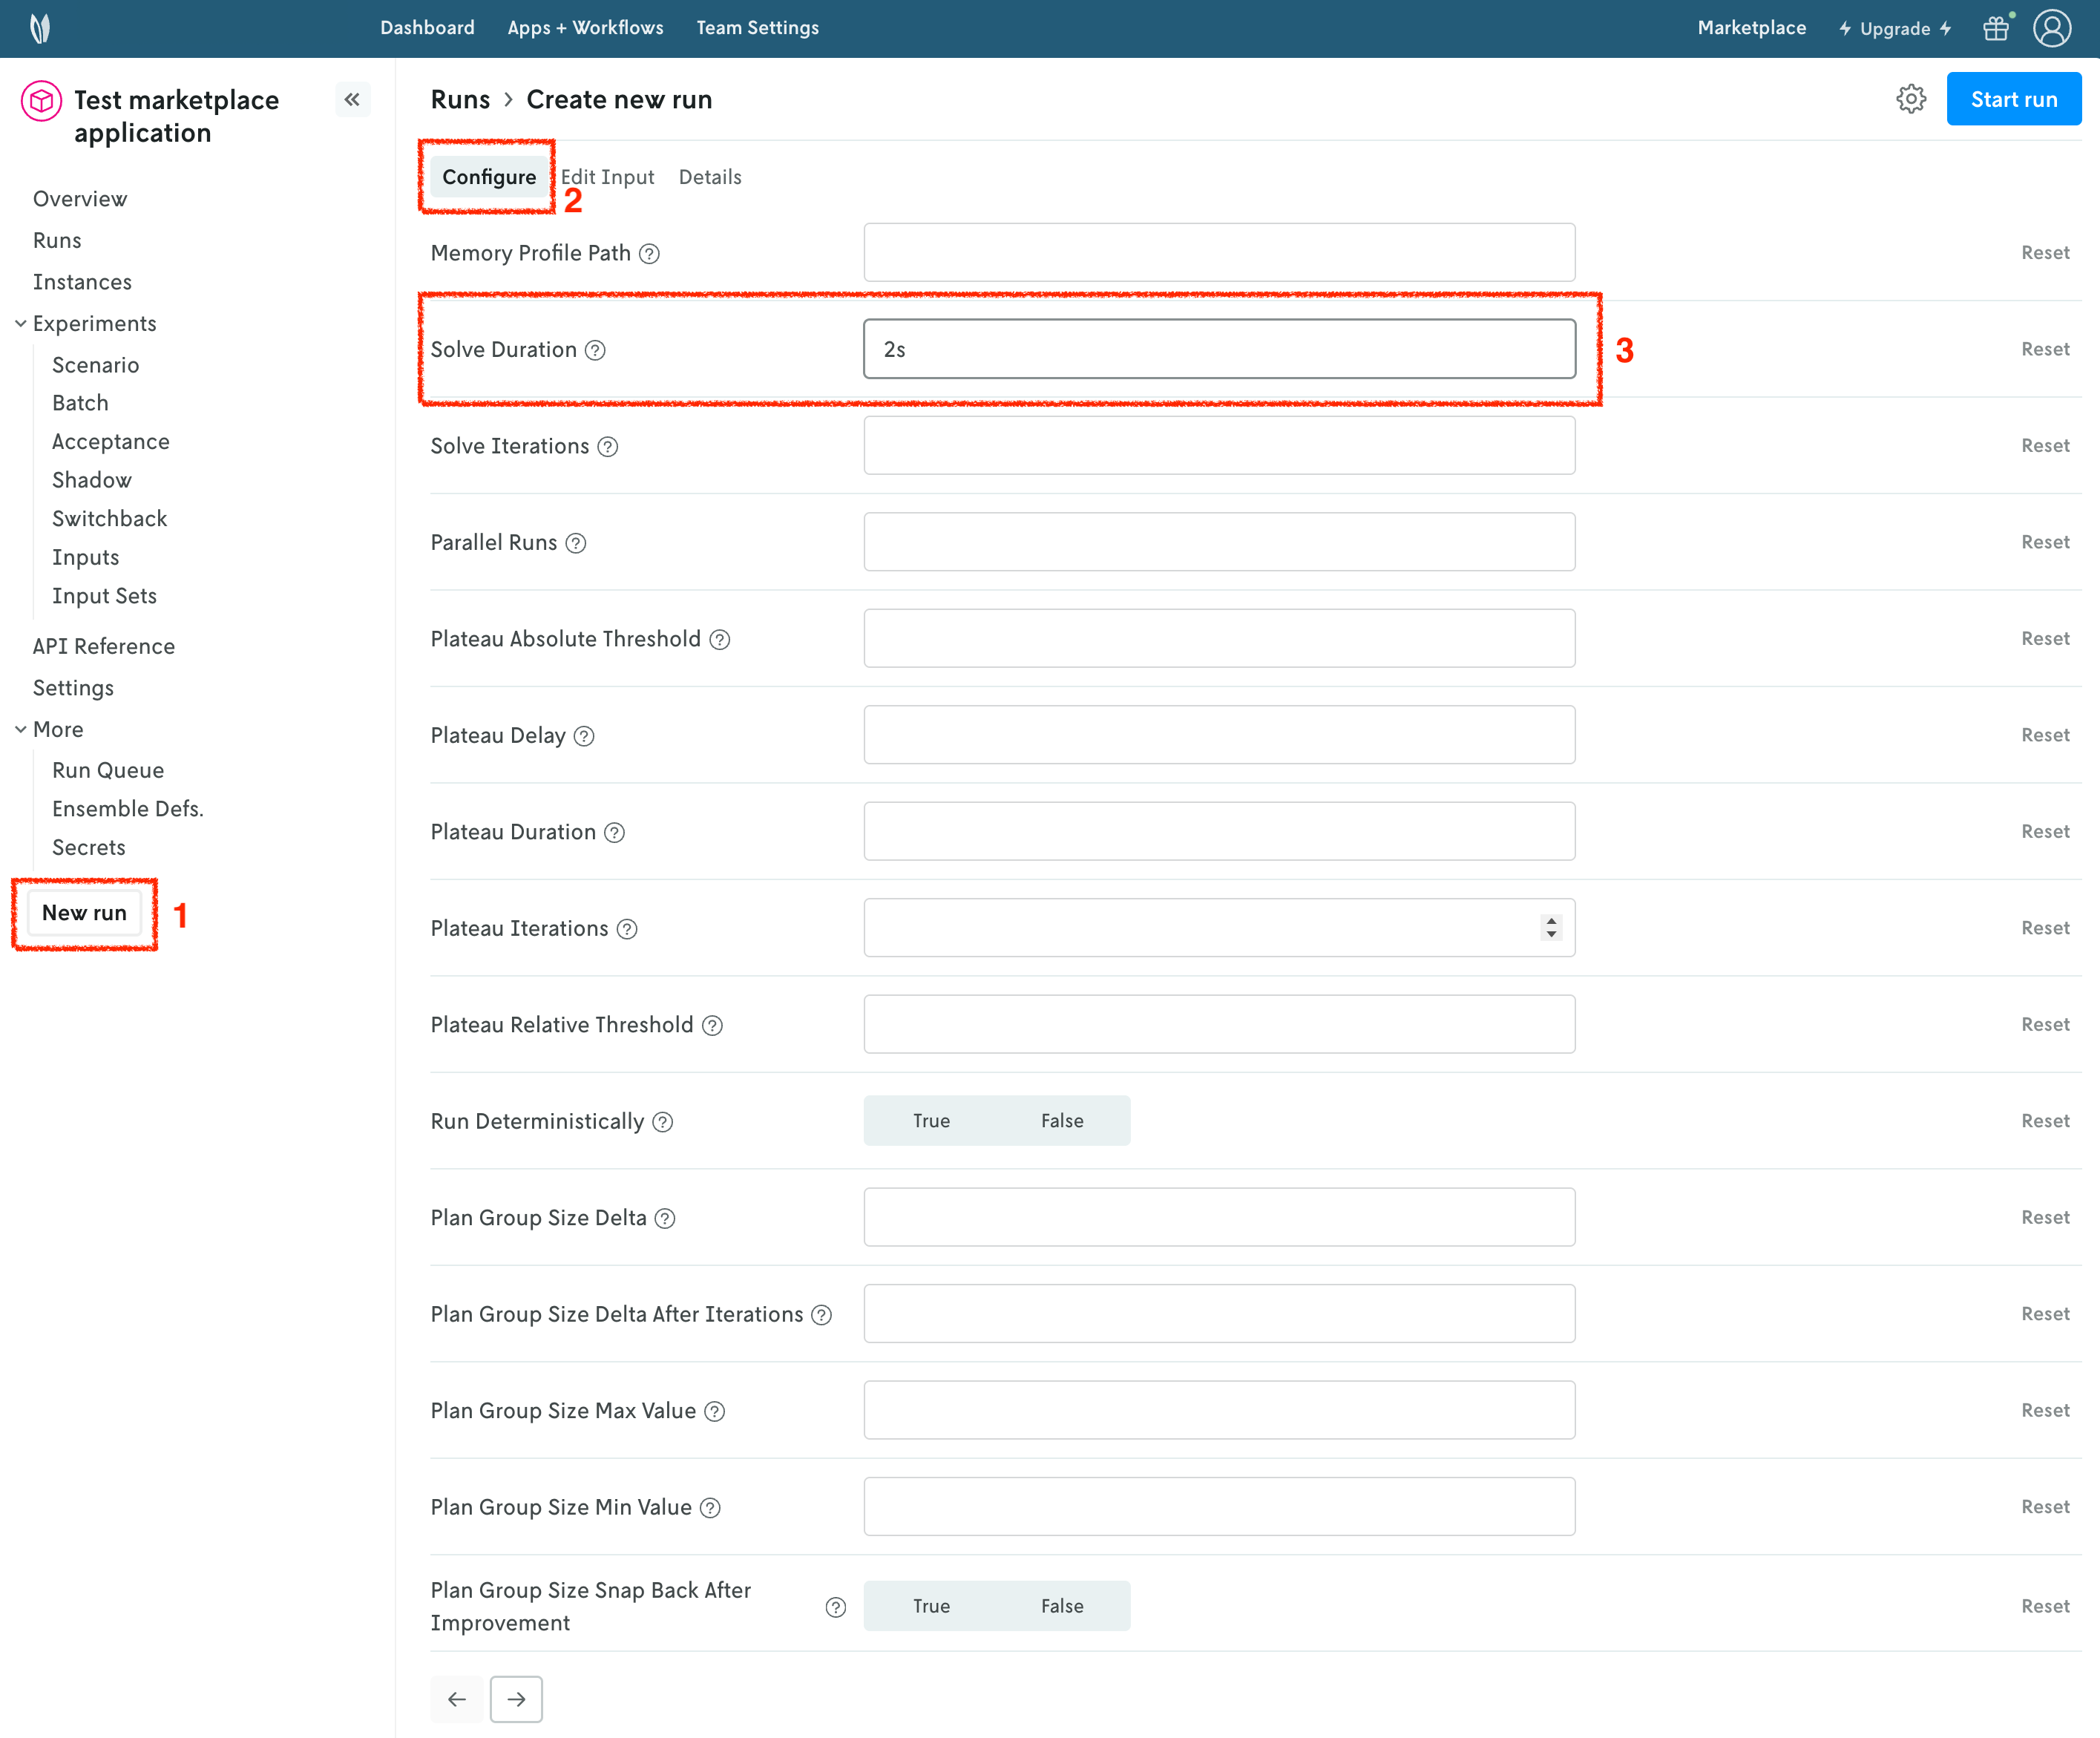Set Snap Back After Improvement to True
Screen dimensions: 2100x1738
click(x=931, y=1606)
